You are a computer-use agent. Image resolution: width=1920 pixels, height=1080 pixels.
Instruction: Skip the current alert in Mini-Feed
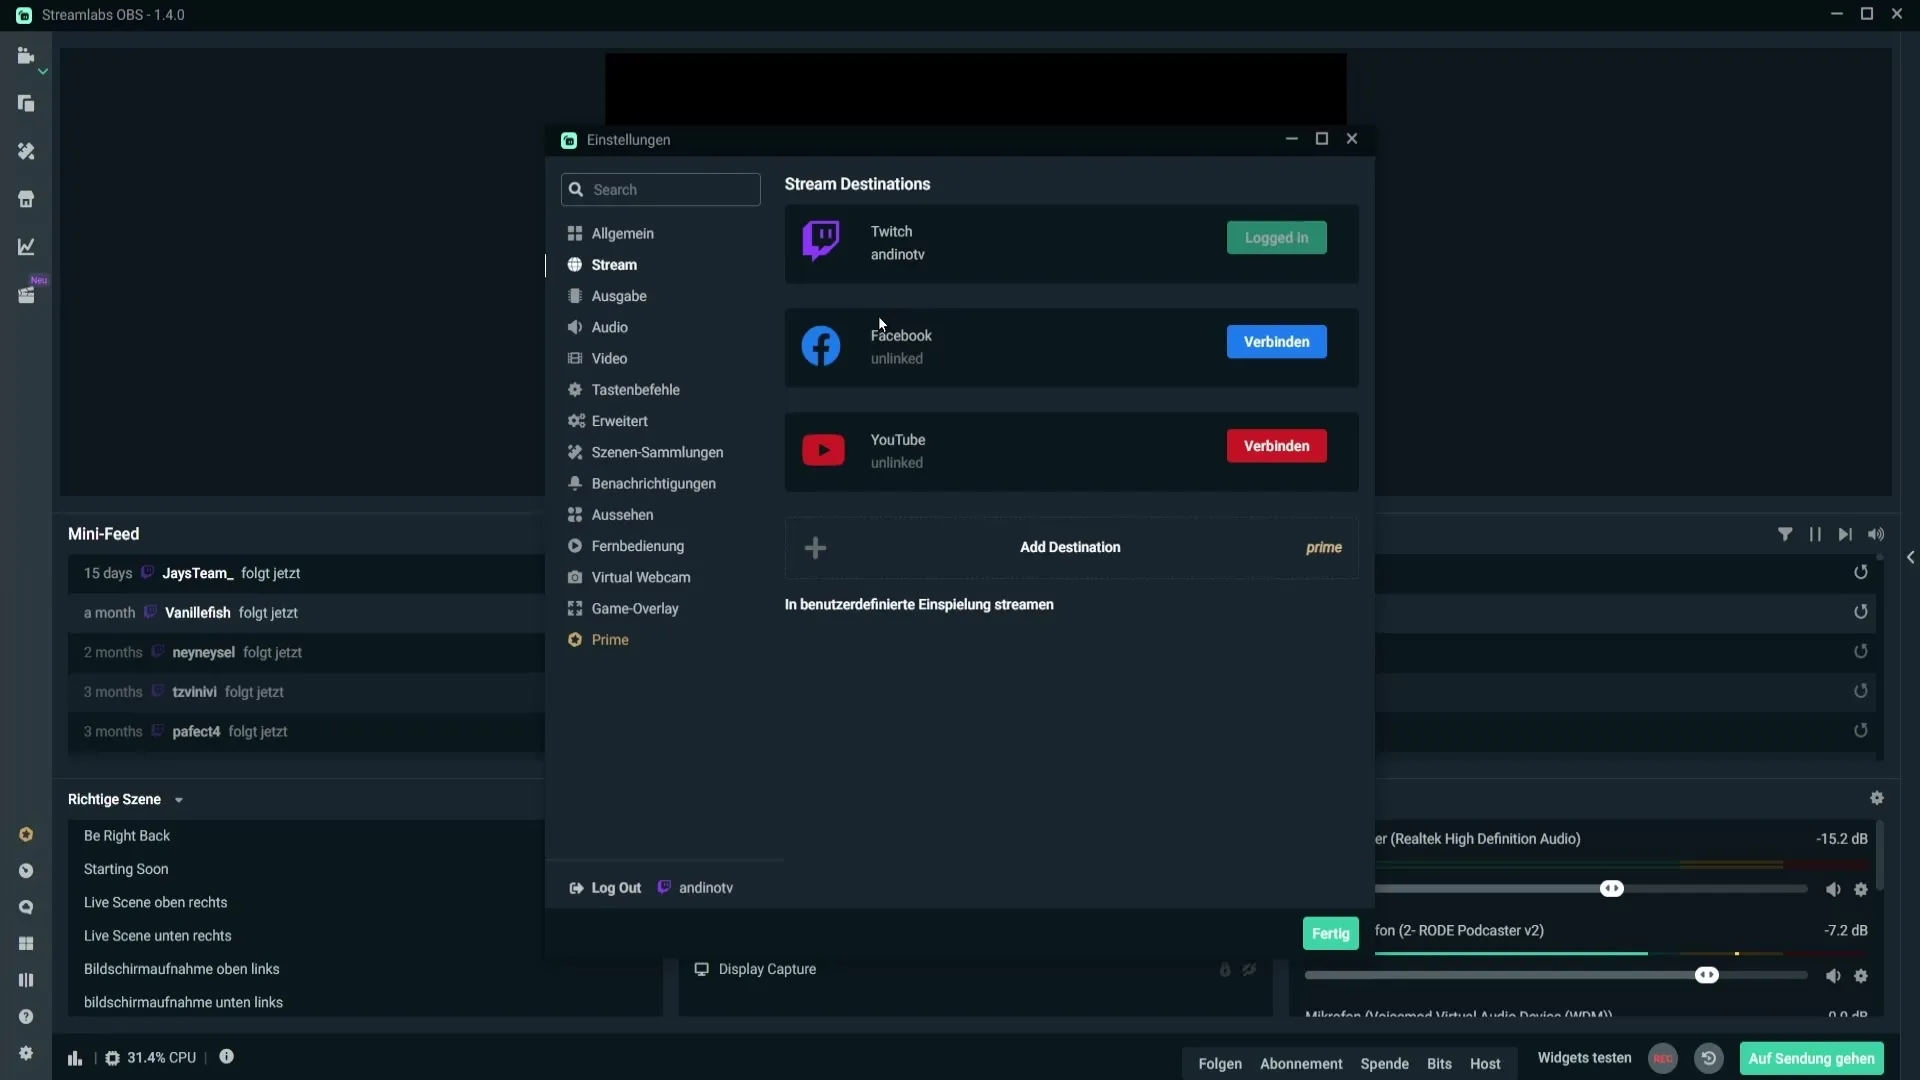(1845, 534)
